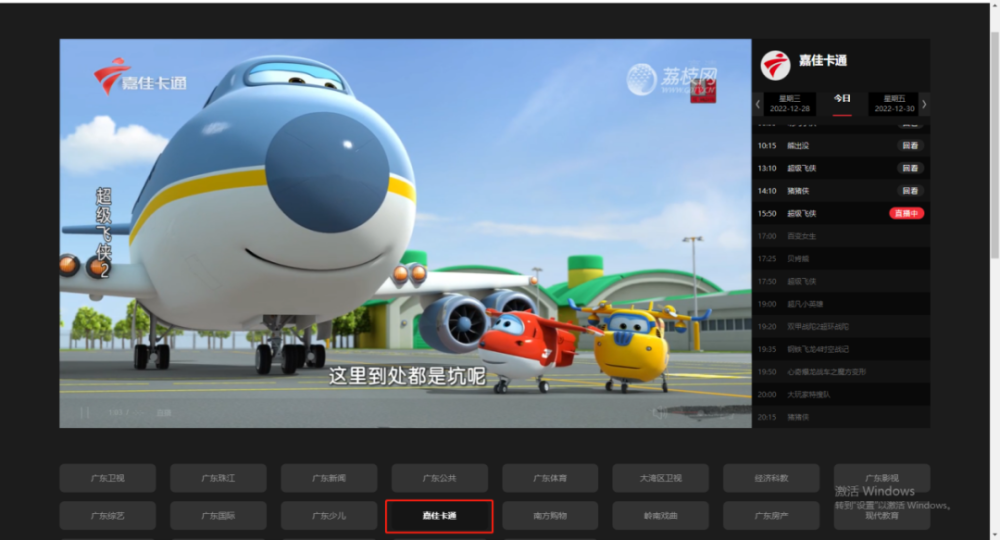
Task: Click the 嘉佳卡通 channel title in the schedule panel
Action: [x=823, y=61]
